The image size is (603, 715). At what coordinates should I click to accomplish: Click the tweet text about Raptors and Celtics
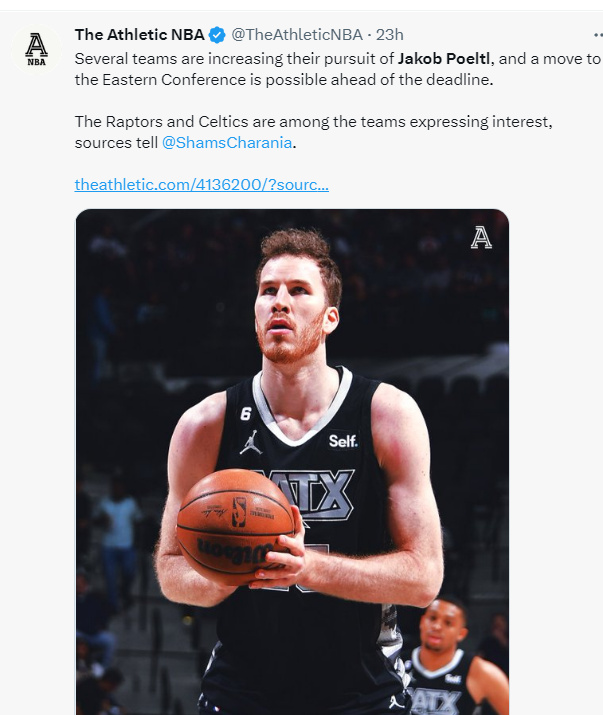click(313, 132)
